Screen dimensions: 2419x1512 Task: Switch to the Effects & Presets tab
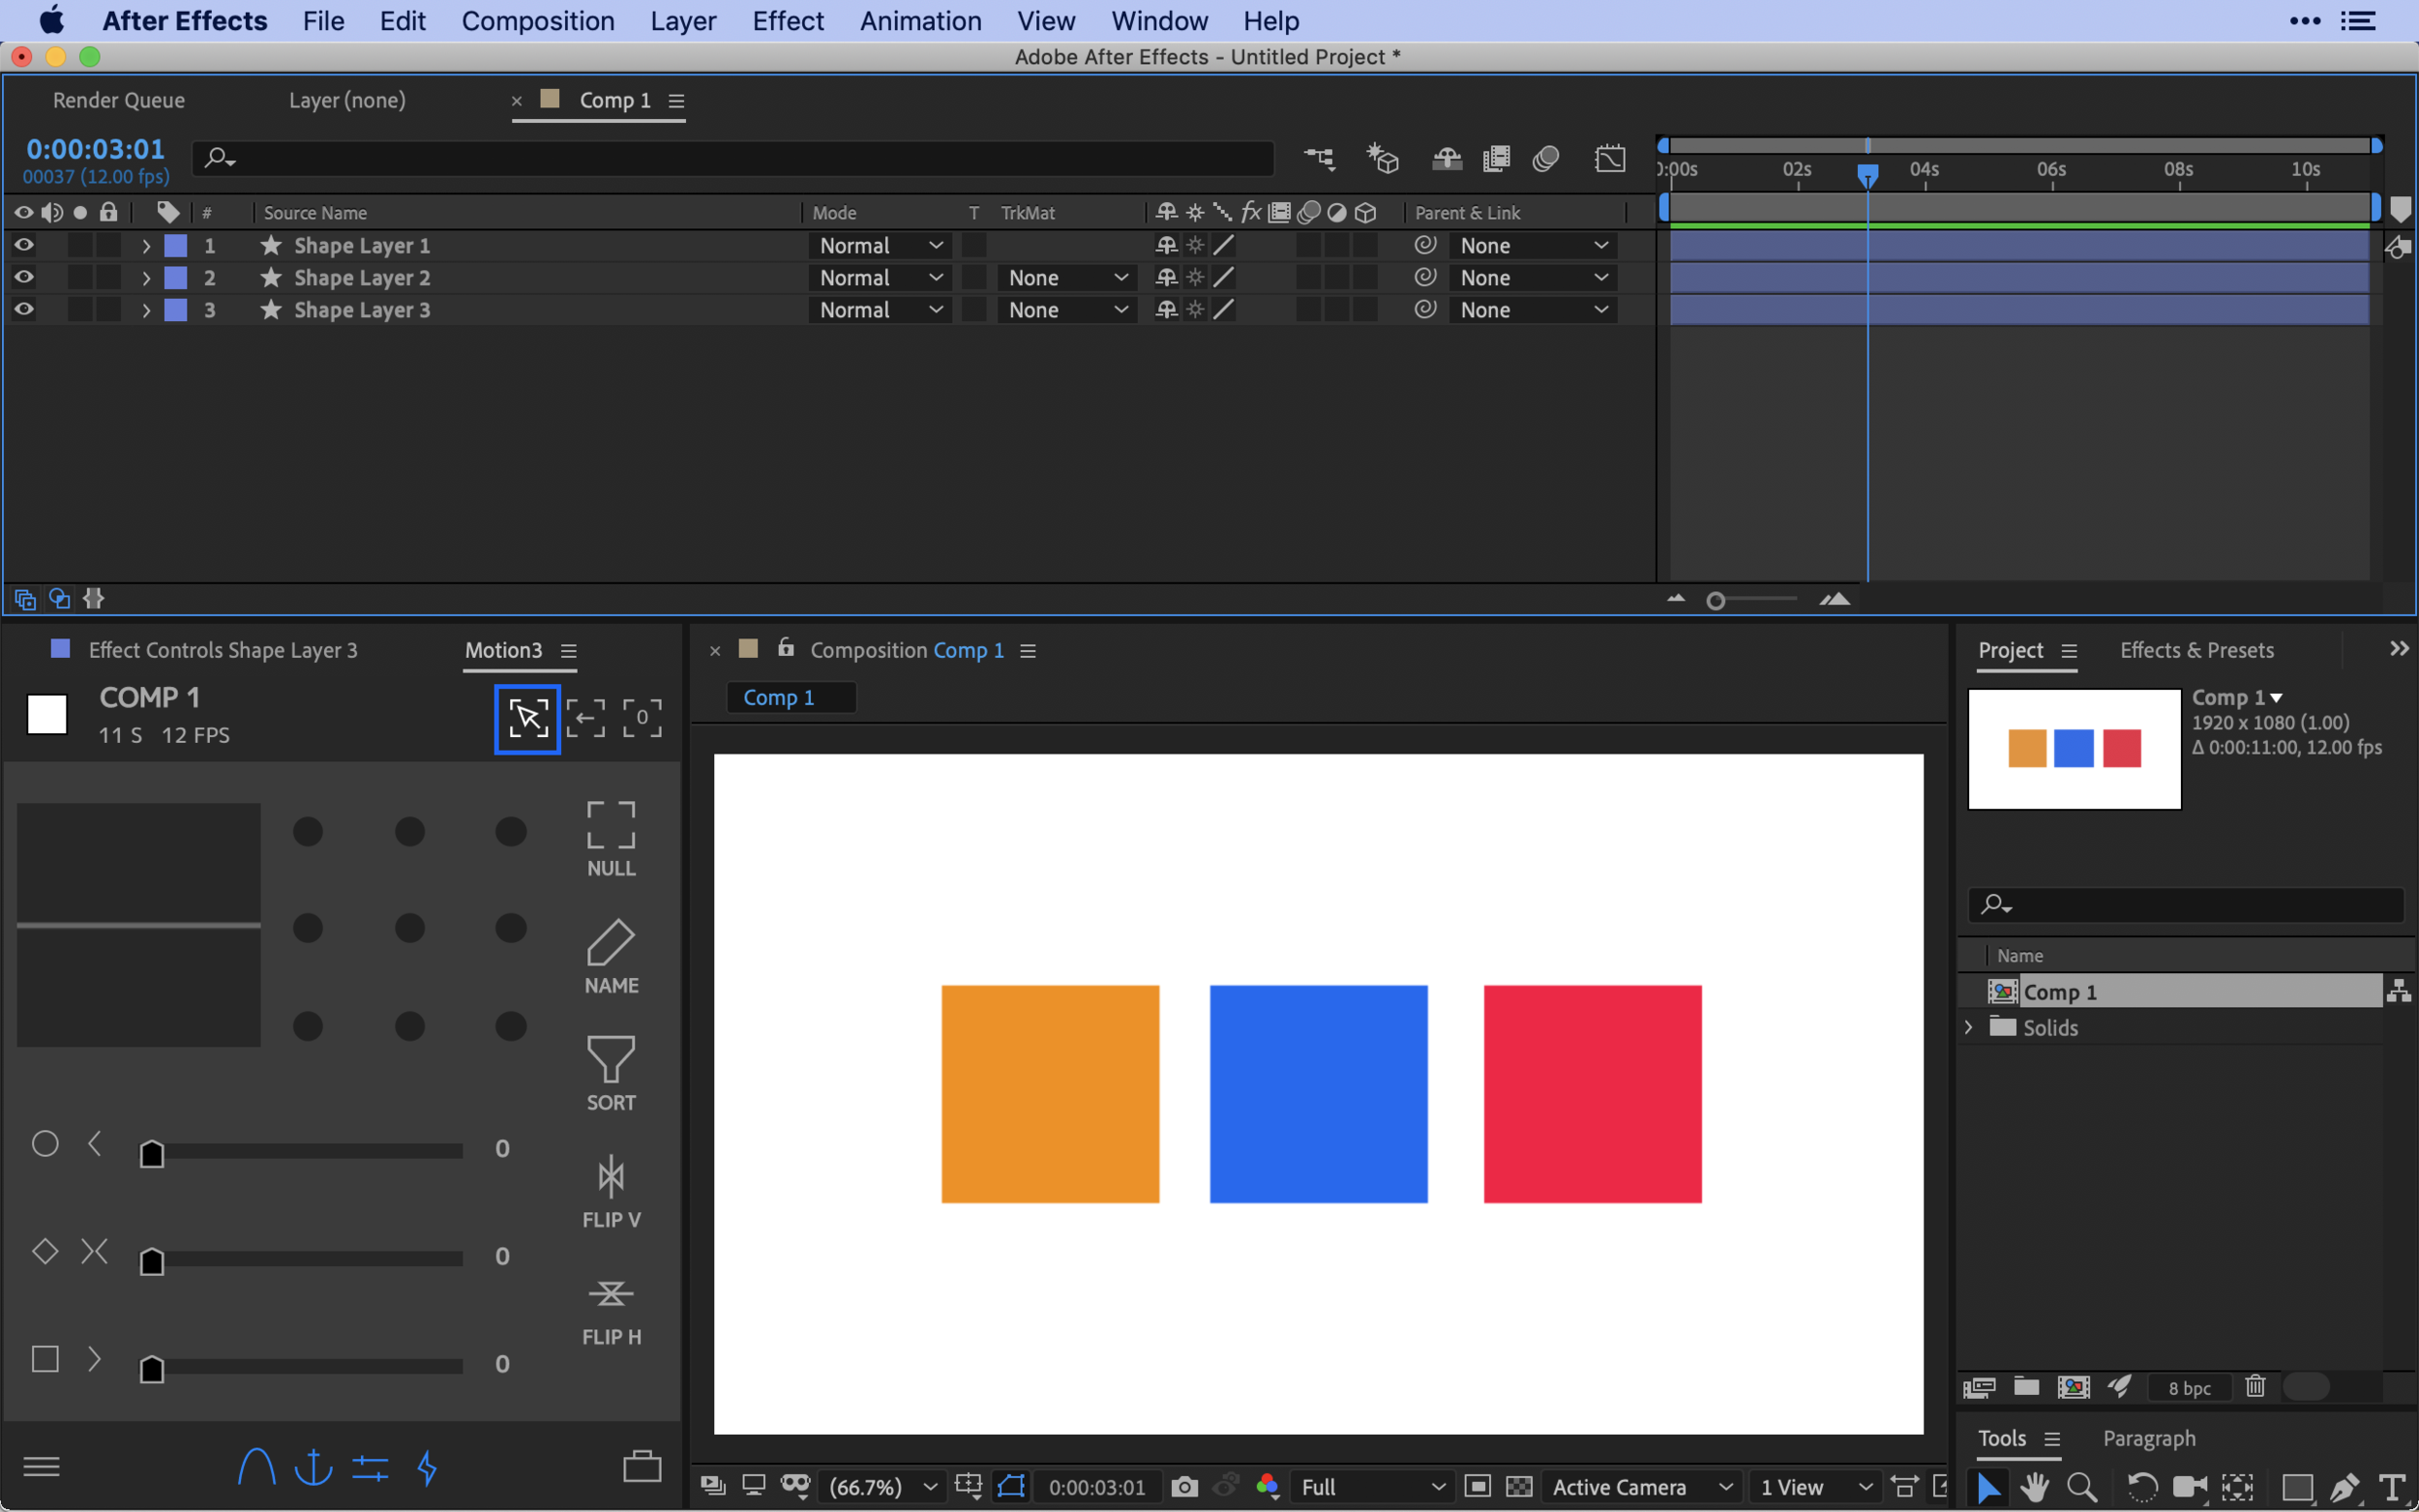pyautogui.click(x=2196, y=650)
